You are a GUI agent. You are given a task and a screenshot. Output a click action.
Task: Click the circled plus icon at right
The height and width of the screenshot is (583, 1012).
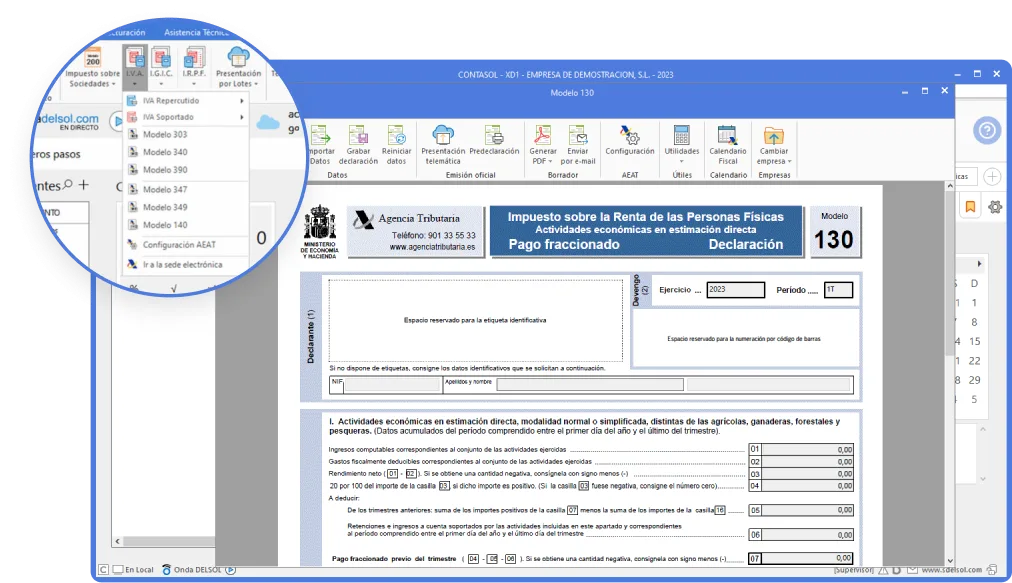(x=992, y=176)
